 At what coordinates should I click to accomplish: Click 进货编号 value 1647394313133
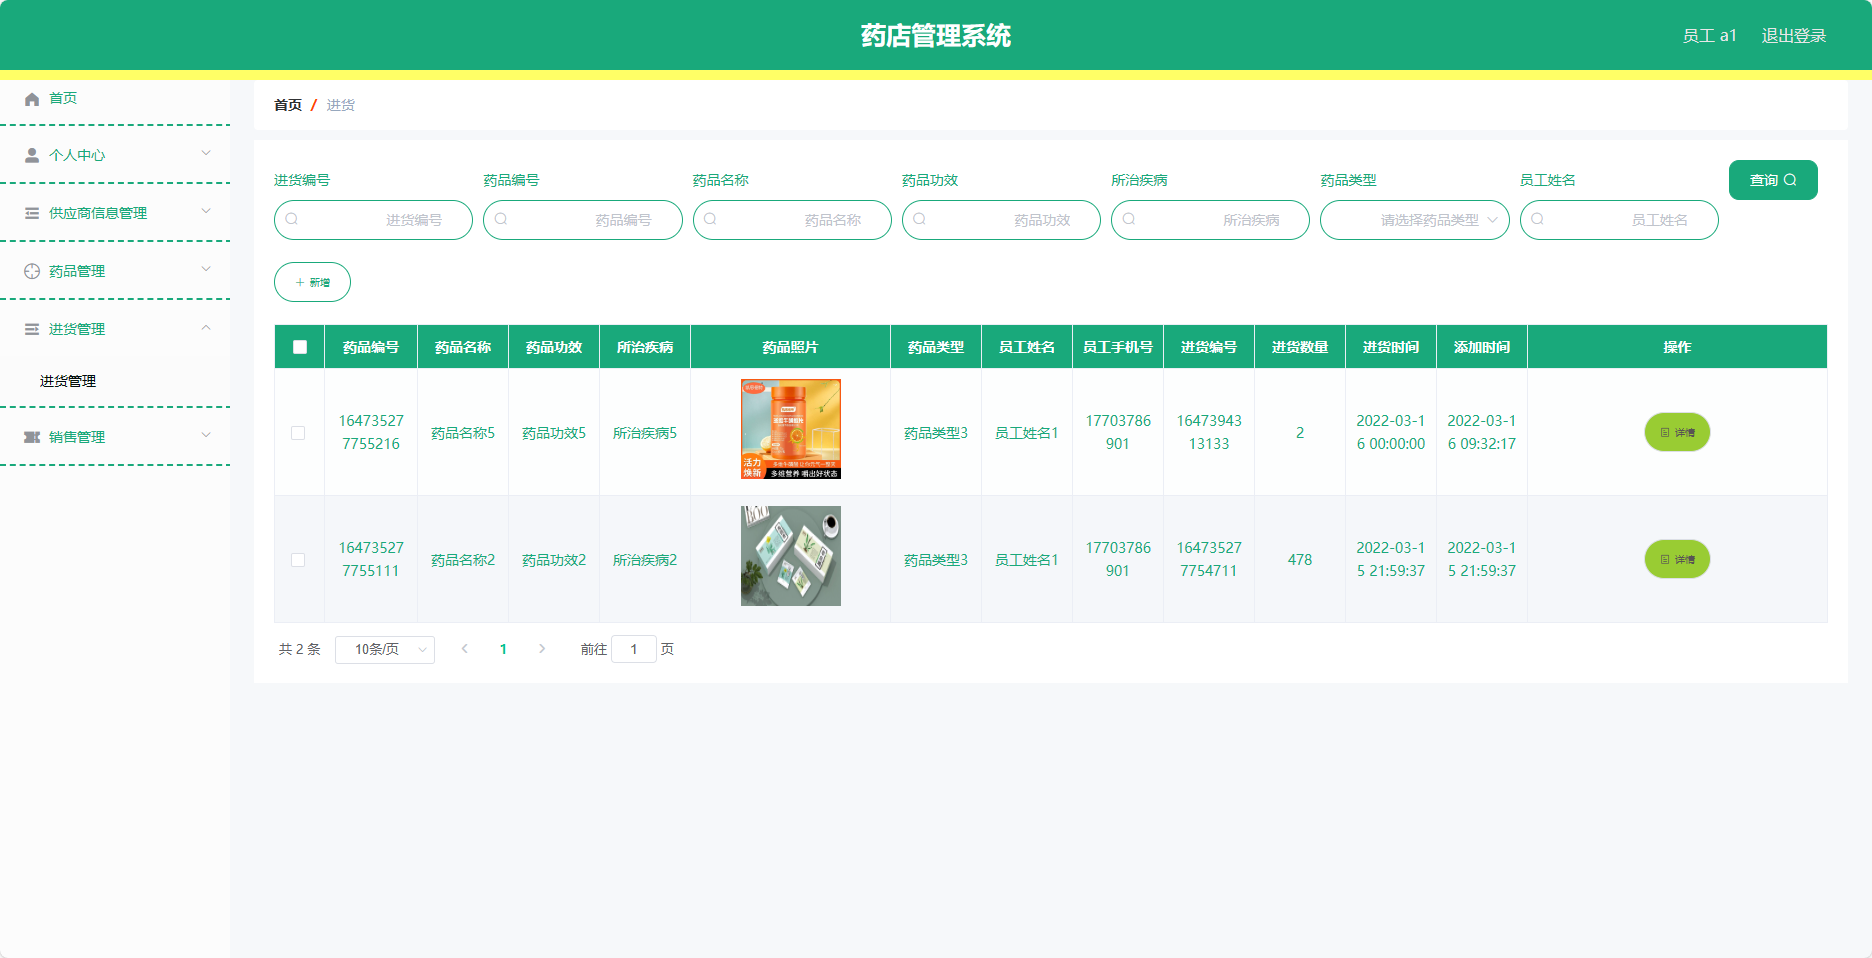tap(1209, 432)
